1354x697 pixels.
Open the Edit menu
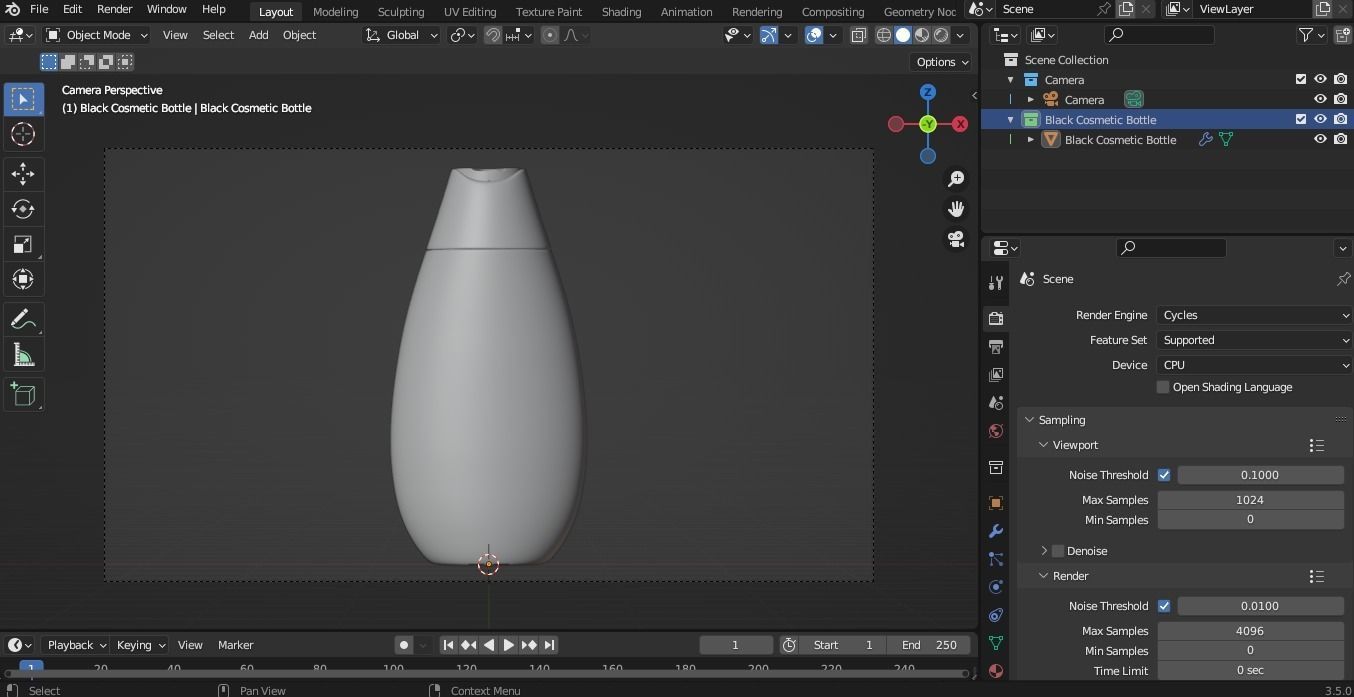pyautogui.click(x=73, y=9)
